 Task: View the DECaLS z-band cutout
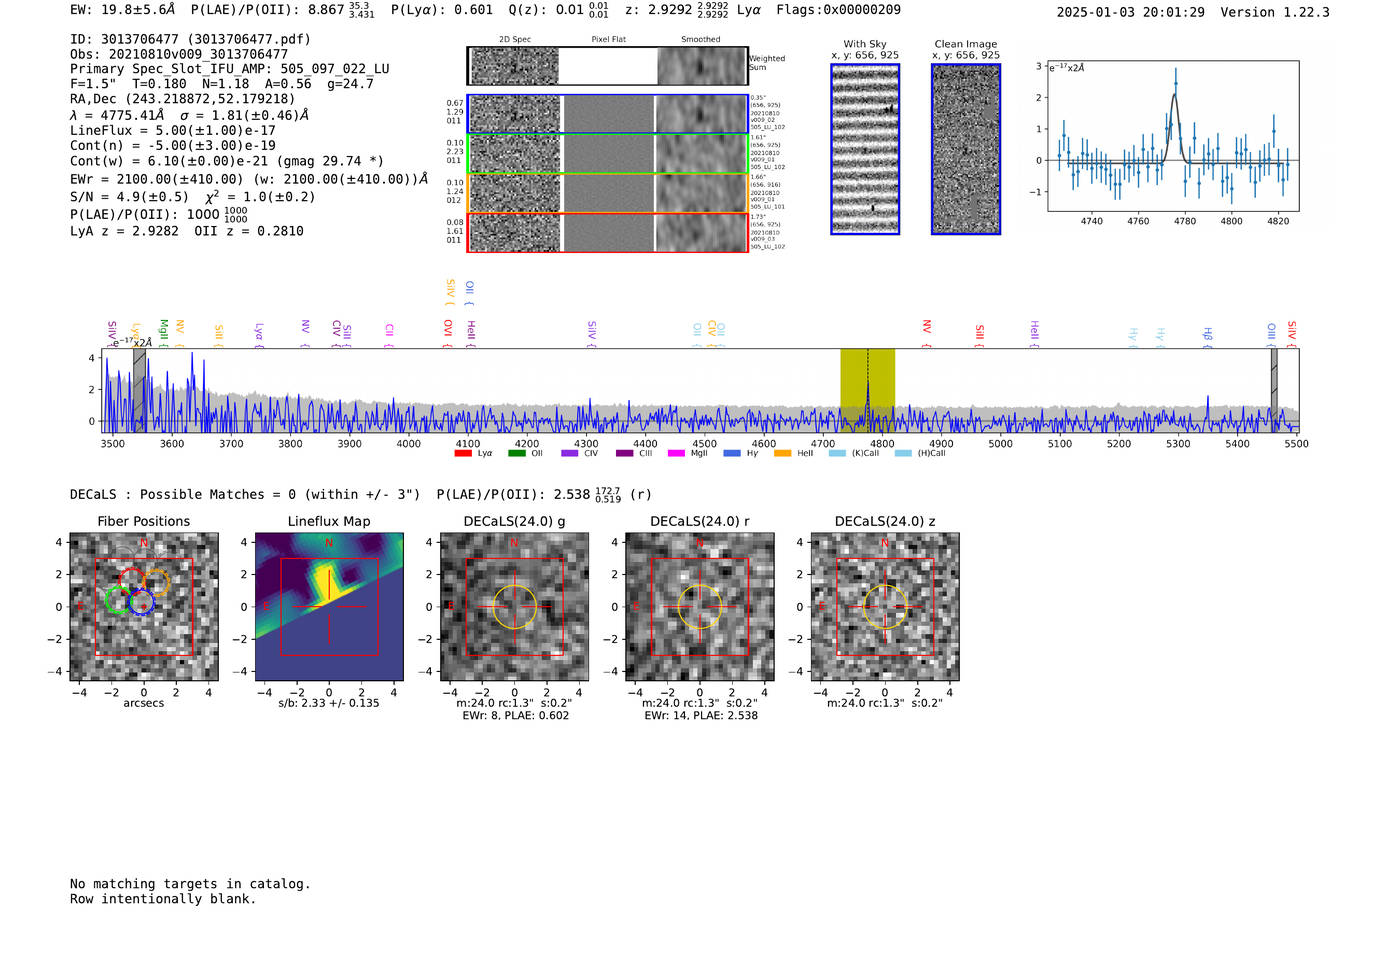click(x=885, y=607)
